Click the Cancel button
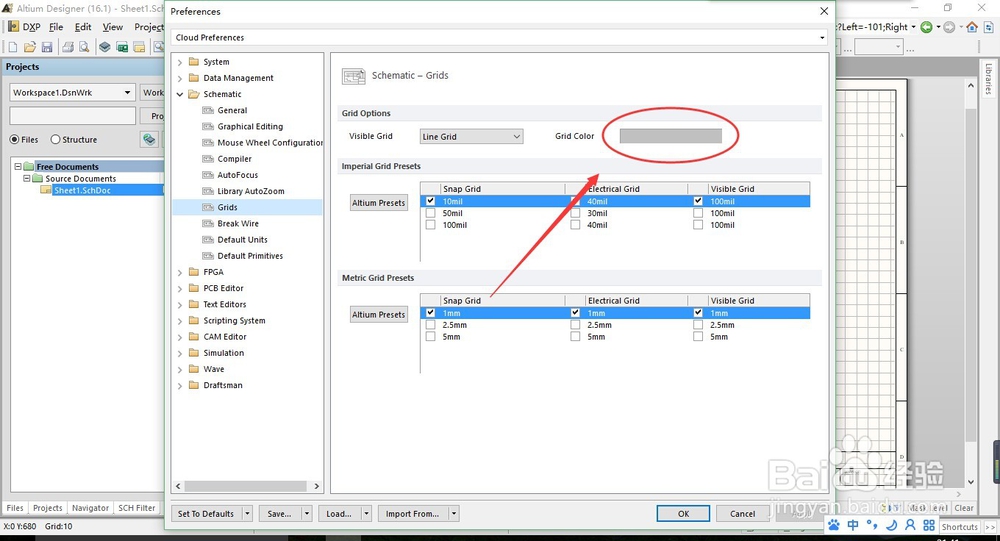Screen dimensions: 1000x541 point(742,514)
